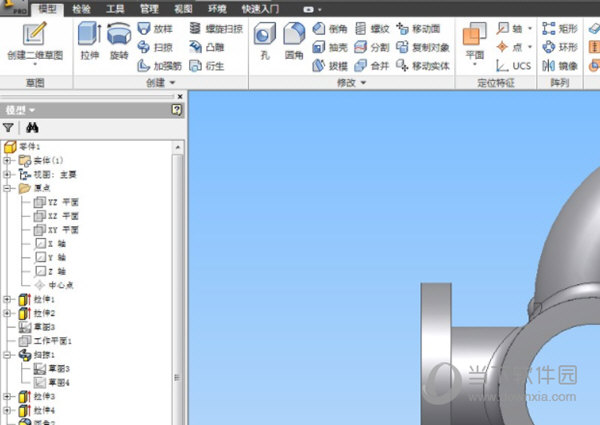Screen dimensions: 600x425
Task: Select 草图4 under 扫掠1
Action: 52,382
